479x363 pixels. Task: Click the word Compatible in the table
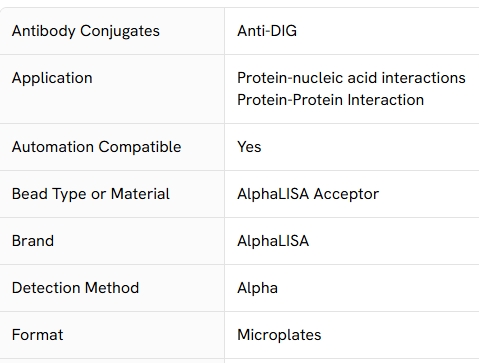tap(140, 147)
